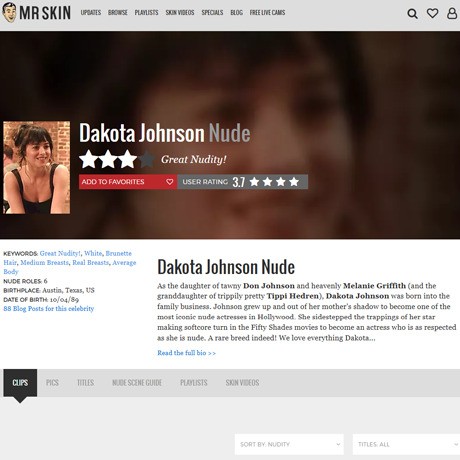
Task: Click the heart on Add to Favorites
Action: (170, 182)
